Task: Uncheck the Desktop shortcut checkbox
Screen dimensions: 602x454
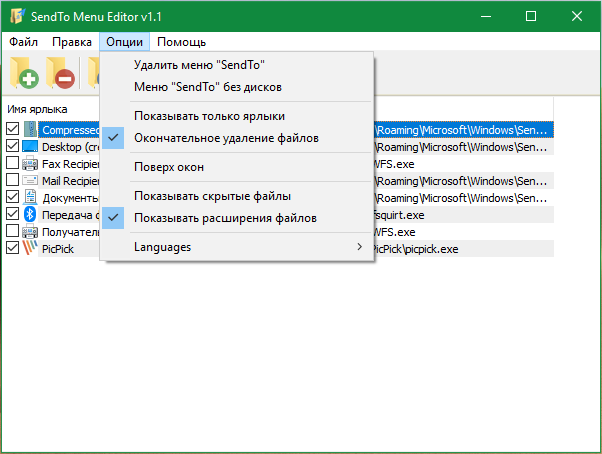Action: pyautogui.click(x=12, y=146)
